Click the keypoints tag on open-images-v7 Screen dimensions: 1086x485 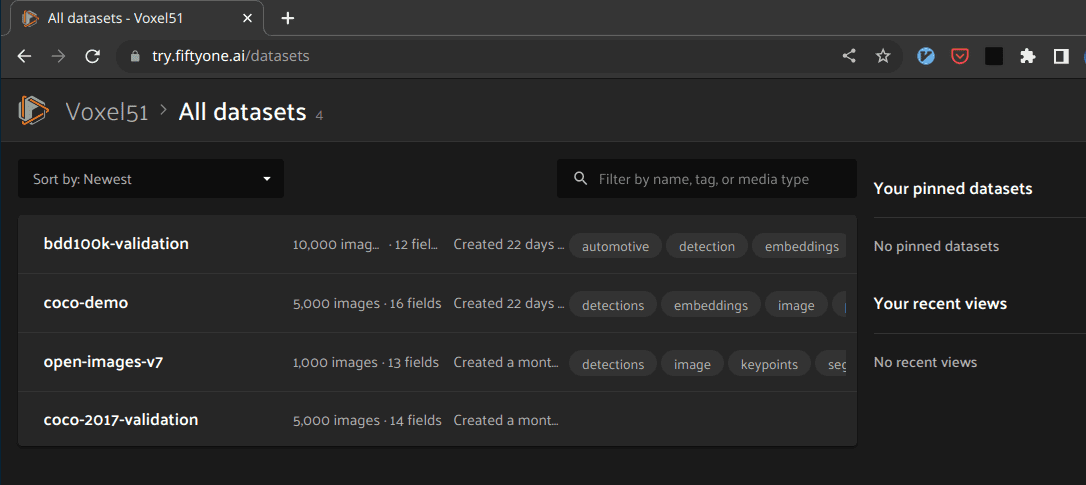click(x=769, y=364)
